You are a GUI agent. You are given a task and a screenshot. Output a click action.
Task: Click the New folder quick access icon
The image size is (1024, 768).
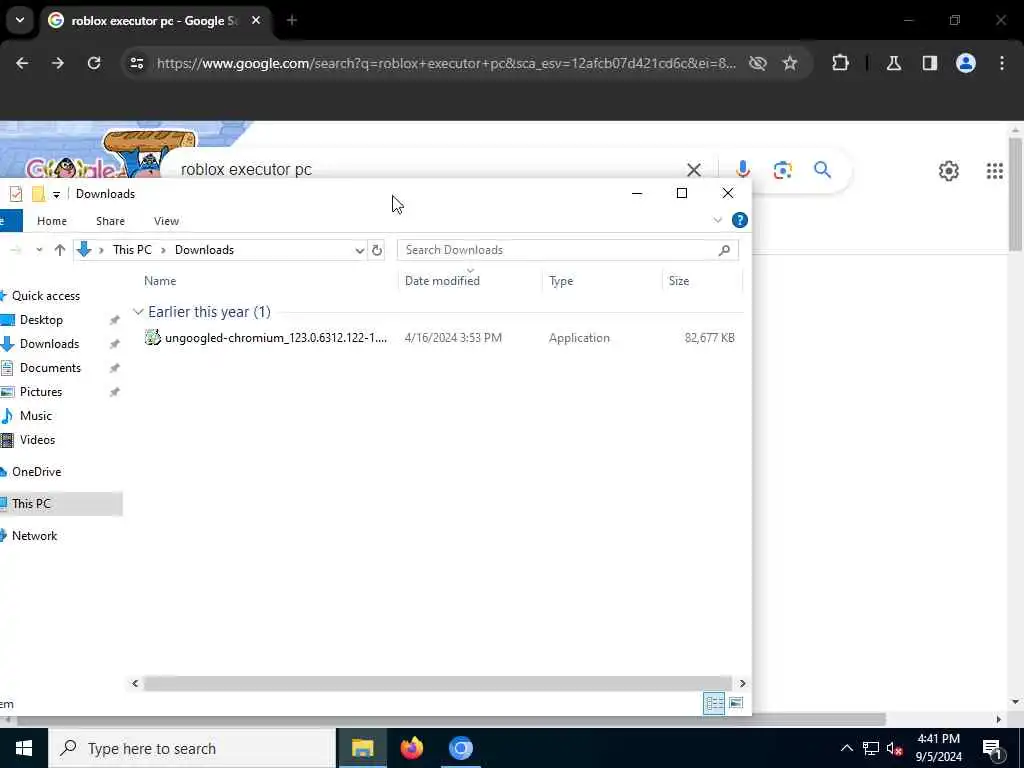pyautogui.click(x=39, y=194)
